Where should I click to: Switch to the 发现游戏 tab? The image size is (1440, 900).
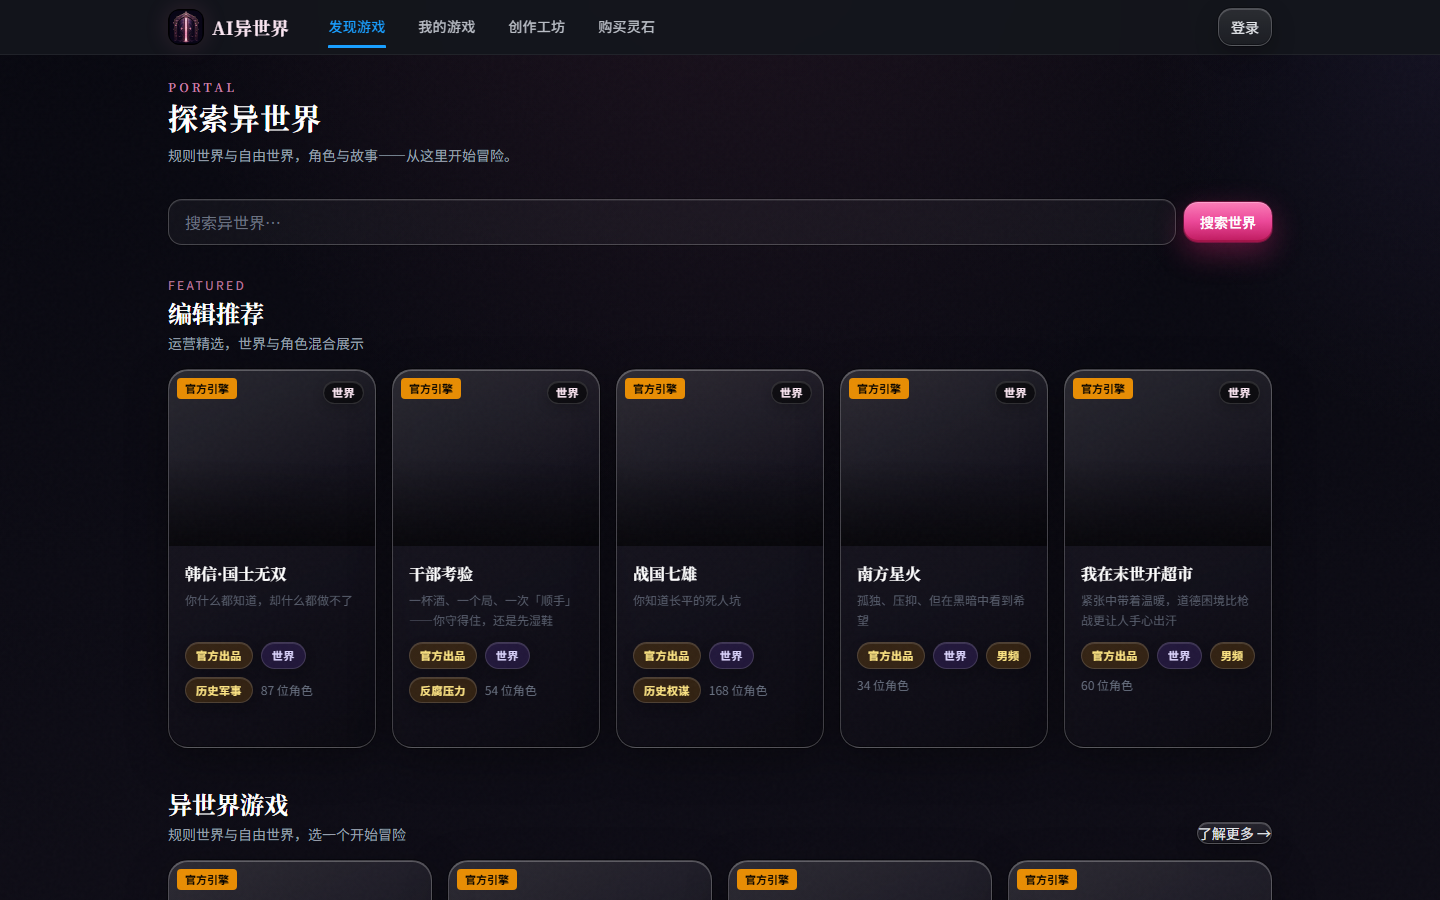[x=357, y=27]
